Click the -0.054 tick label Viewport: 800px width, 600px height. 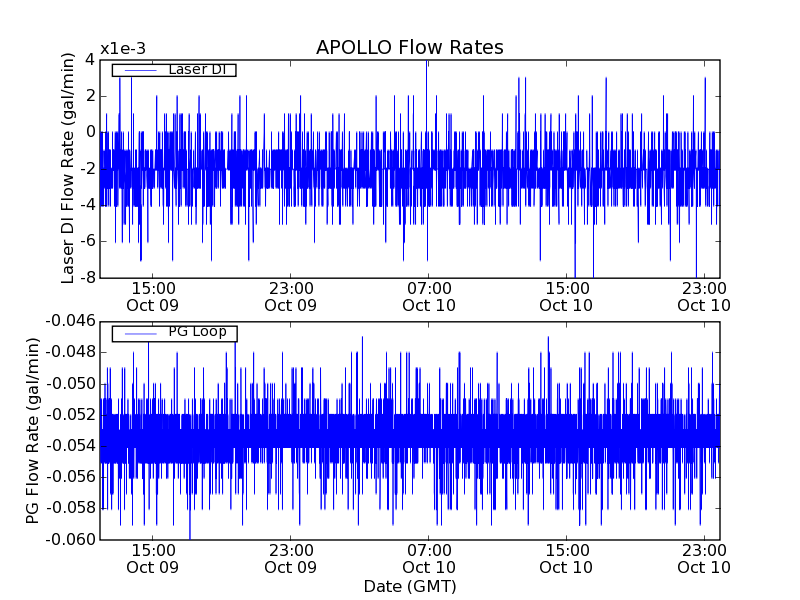(70, 446)
